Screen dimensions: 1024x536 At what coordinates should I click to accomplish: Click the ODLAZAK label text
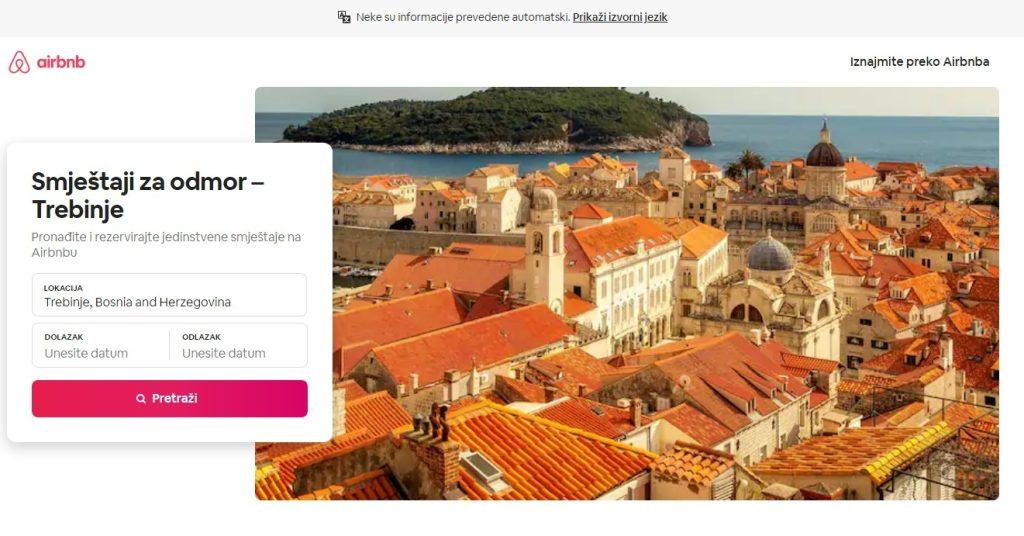(x=201, y=337)
